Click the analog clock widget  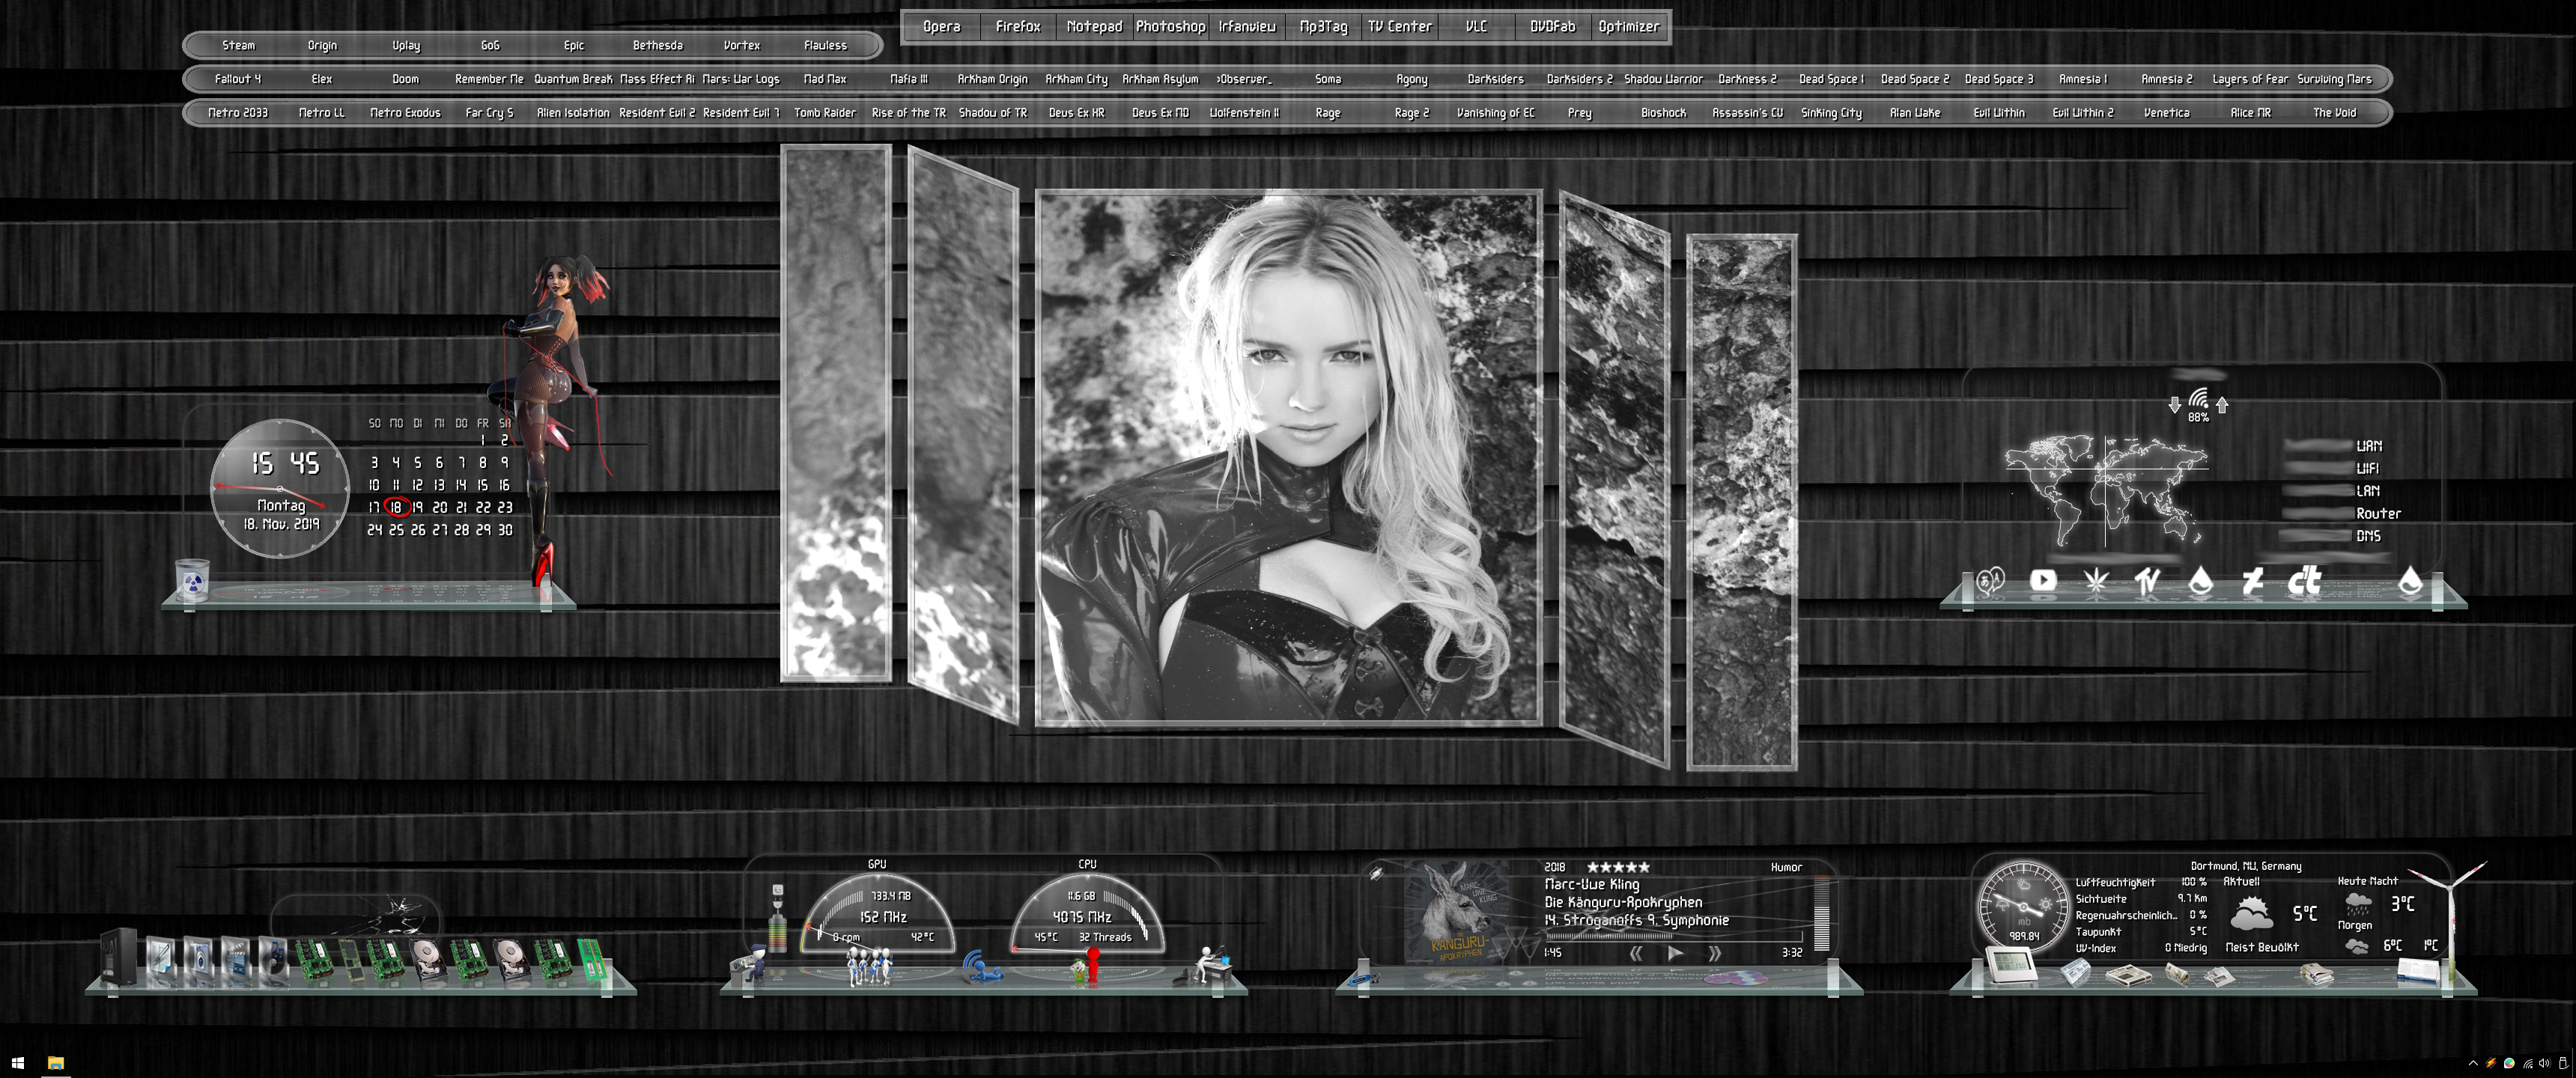[x=280, y=488]
